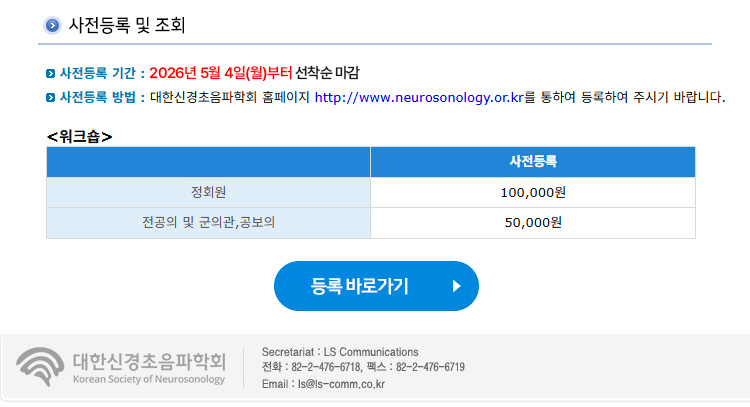The image size is (750, 407).
Task: Click the blue circle icon beside 사전등록 및 조회
Action: (x=53, y=26)
